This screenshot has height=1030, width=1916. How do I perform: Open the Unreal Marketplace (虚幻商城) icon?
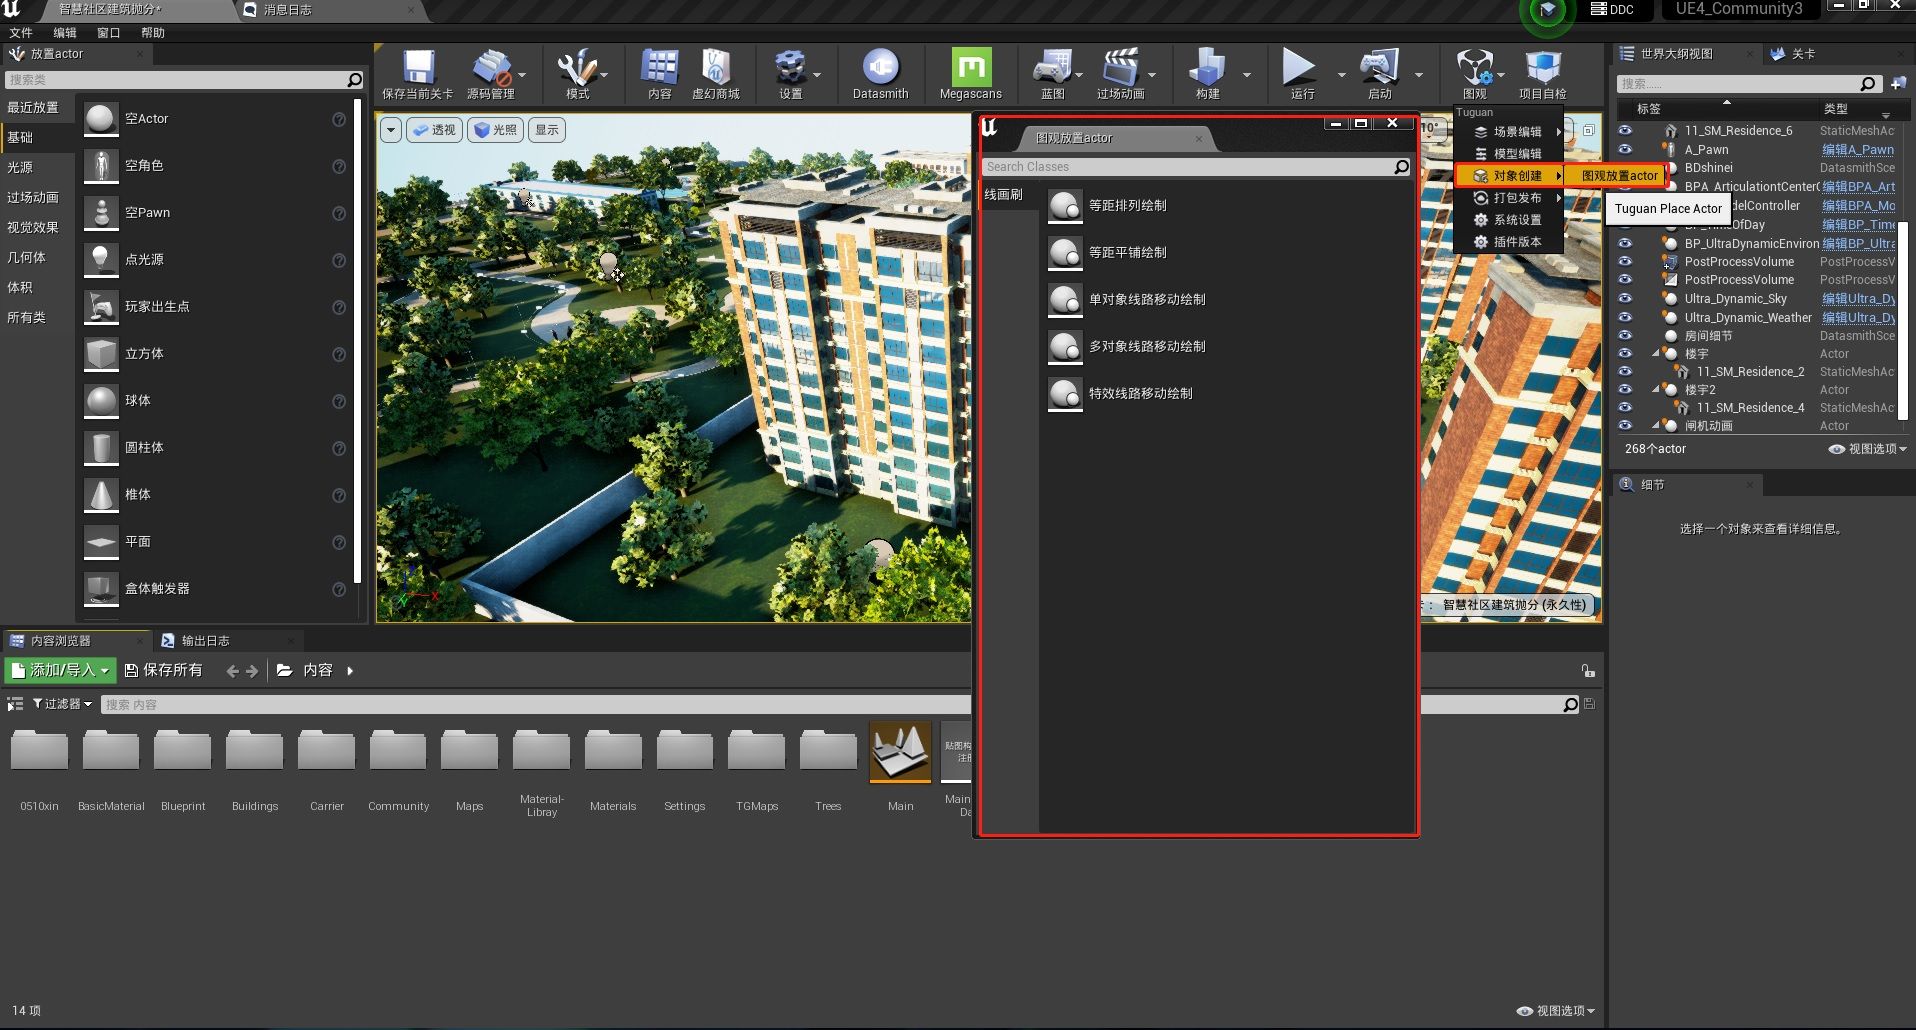pyautogui.click(x=715, y=68)
